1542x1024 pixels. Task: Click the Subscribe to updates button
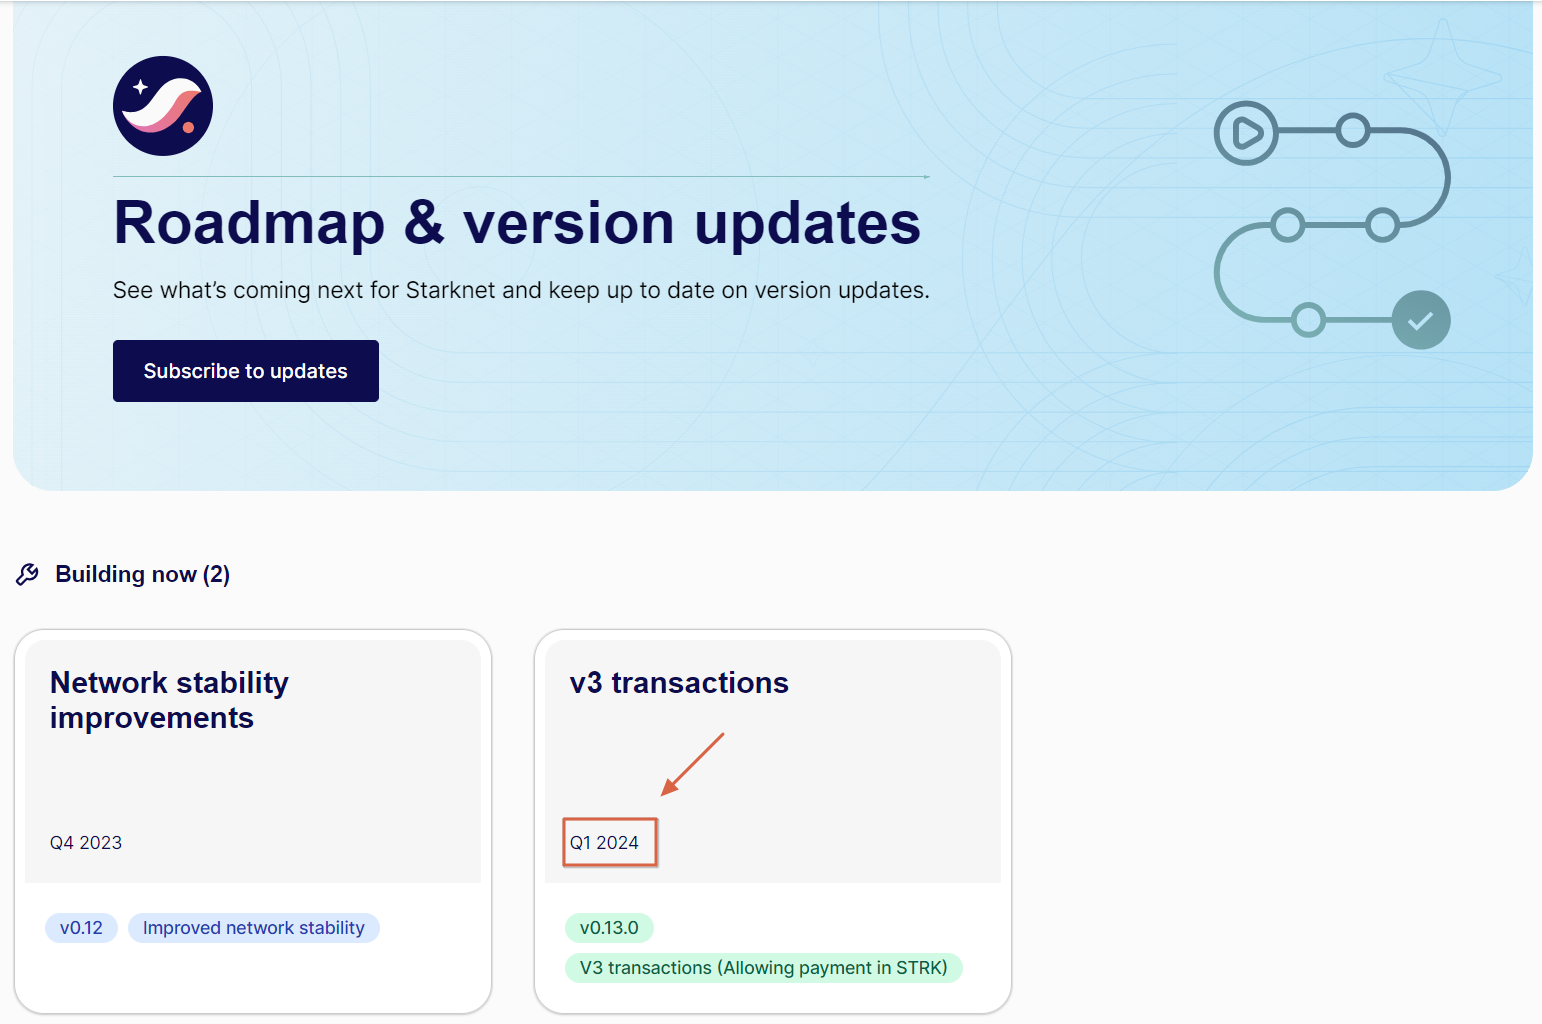point(246,371)
